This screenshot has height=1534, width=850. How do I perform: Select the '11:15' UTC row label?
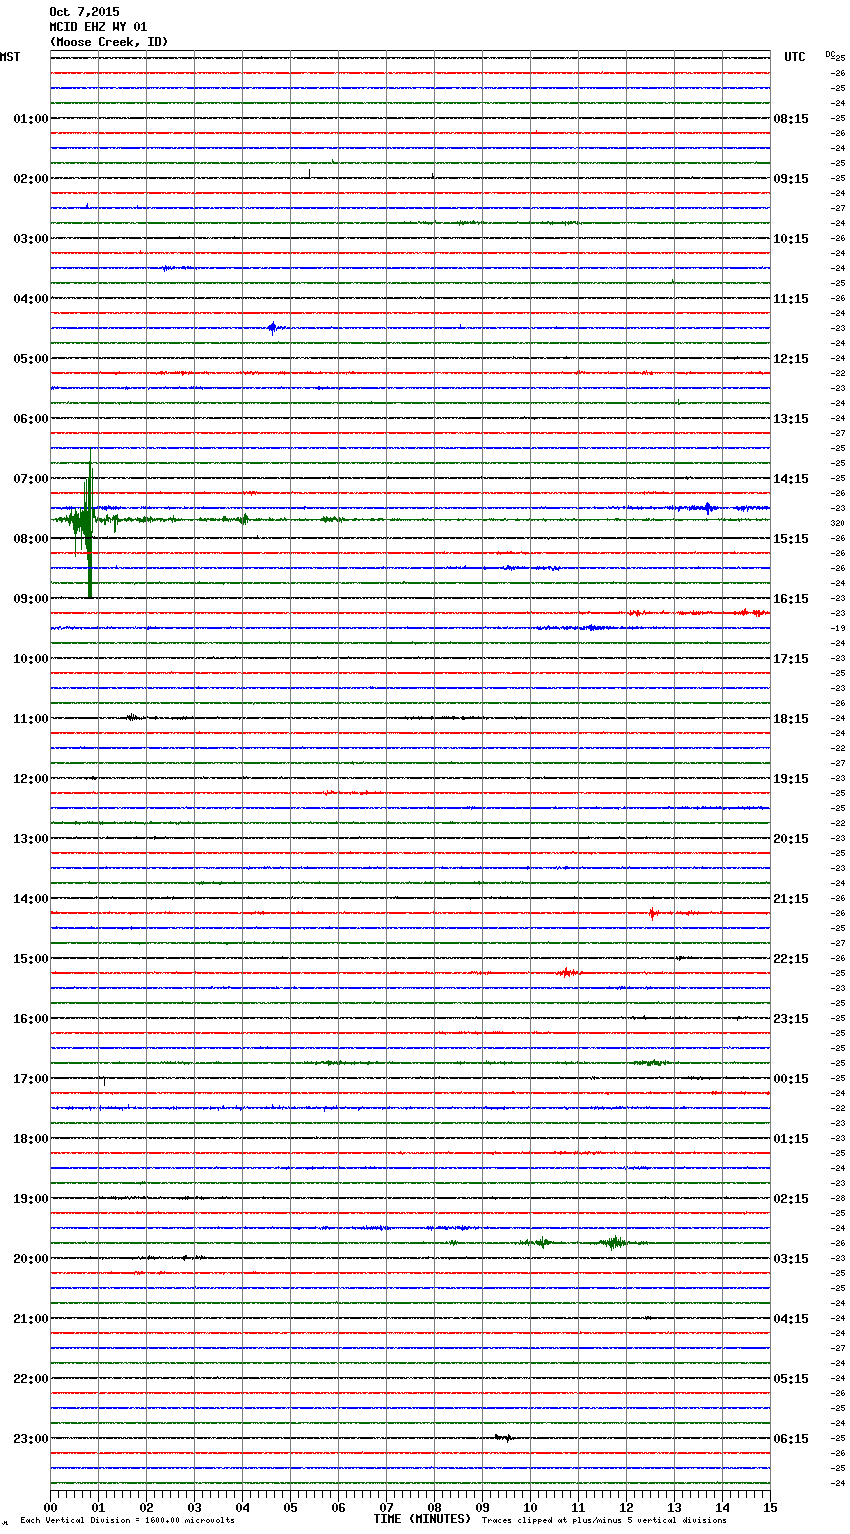(791, 298)
